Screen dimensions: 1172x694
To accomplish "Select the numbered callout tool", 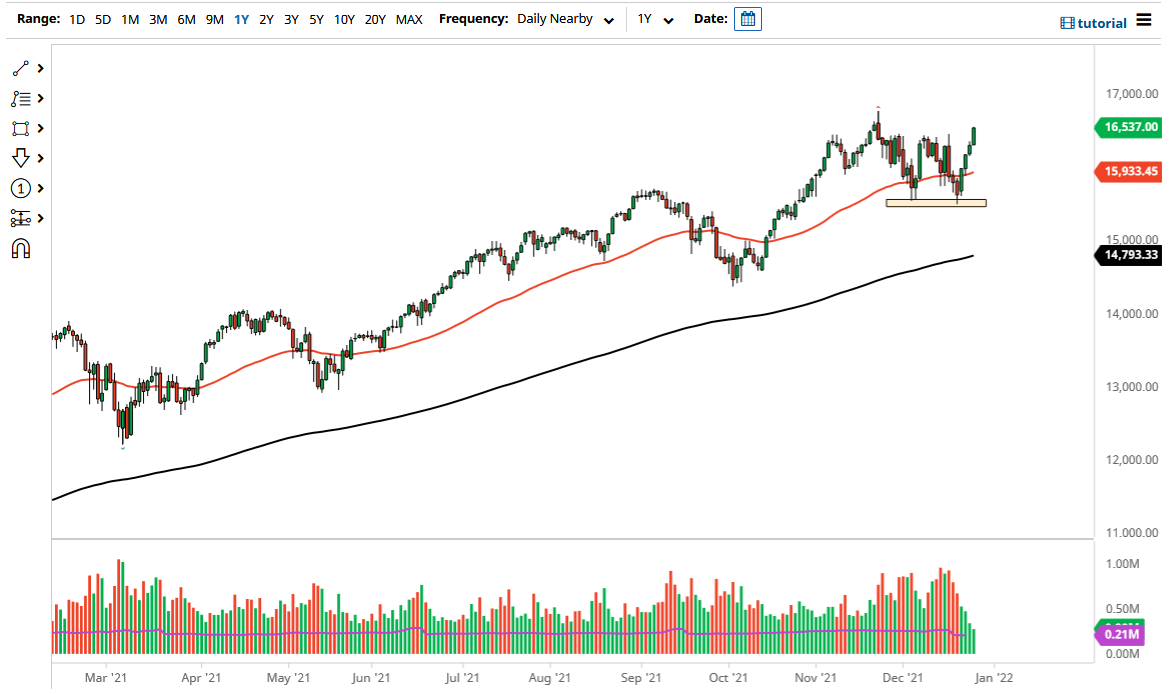I will [18, 188].
